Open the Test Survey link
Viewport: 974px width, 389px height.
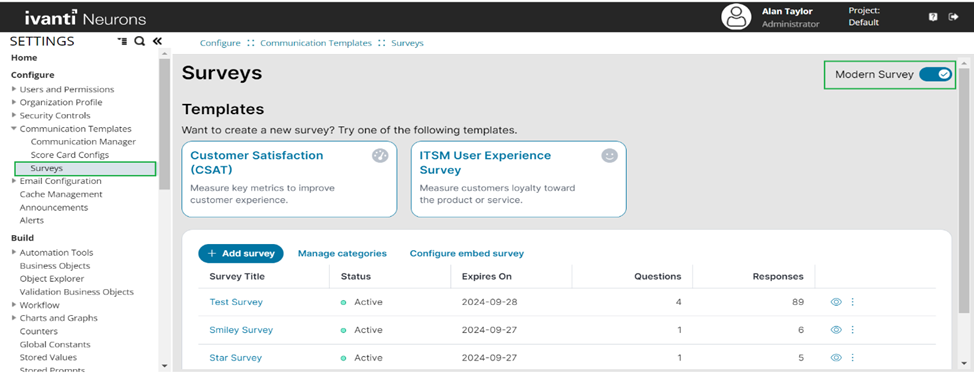point(236,302)
